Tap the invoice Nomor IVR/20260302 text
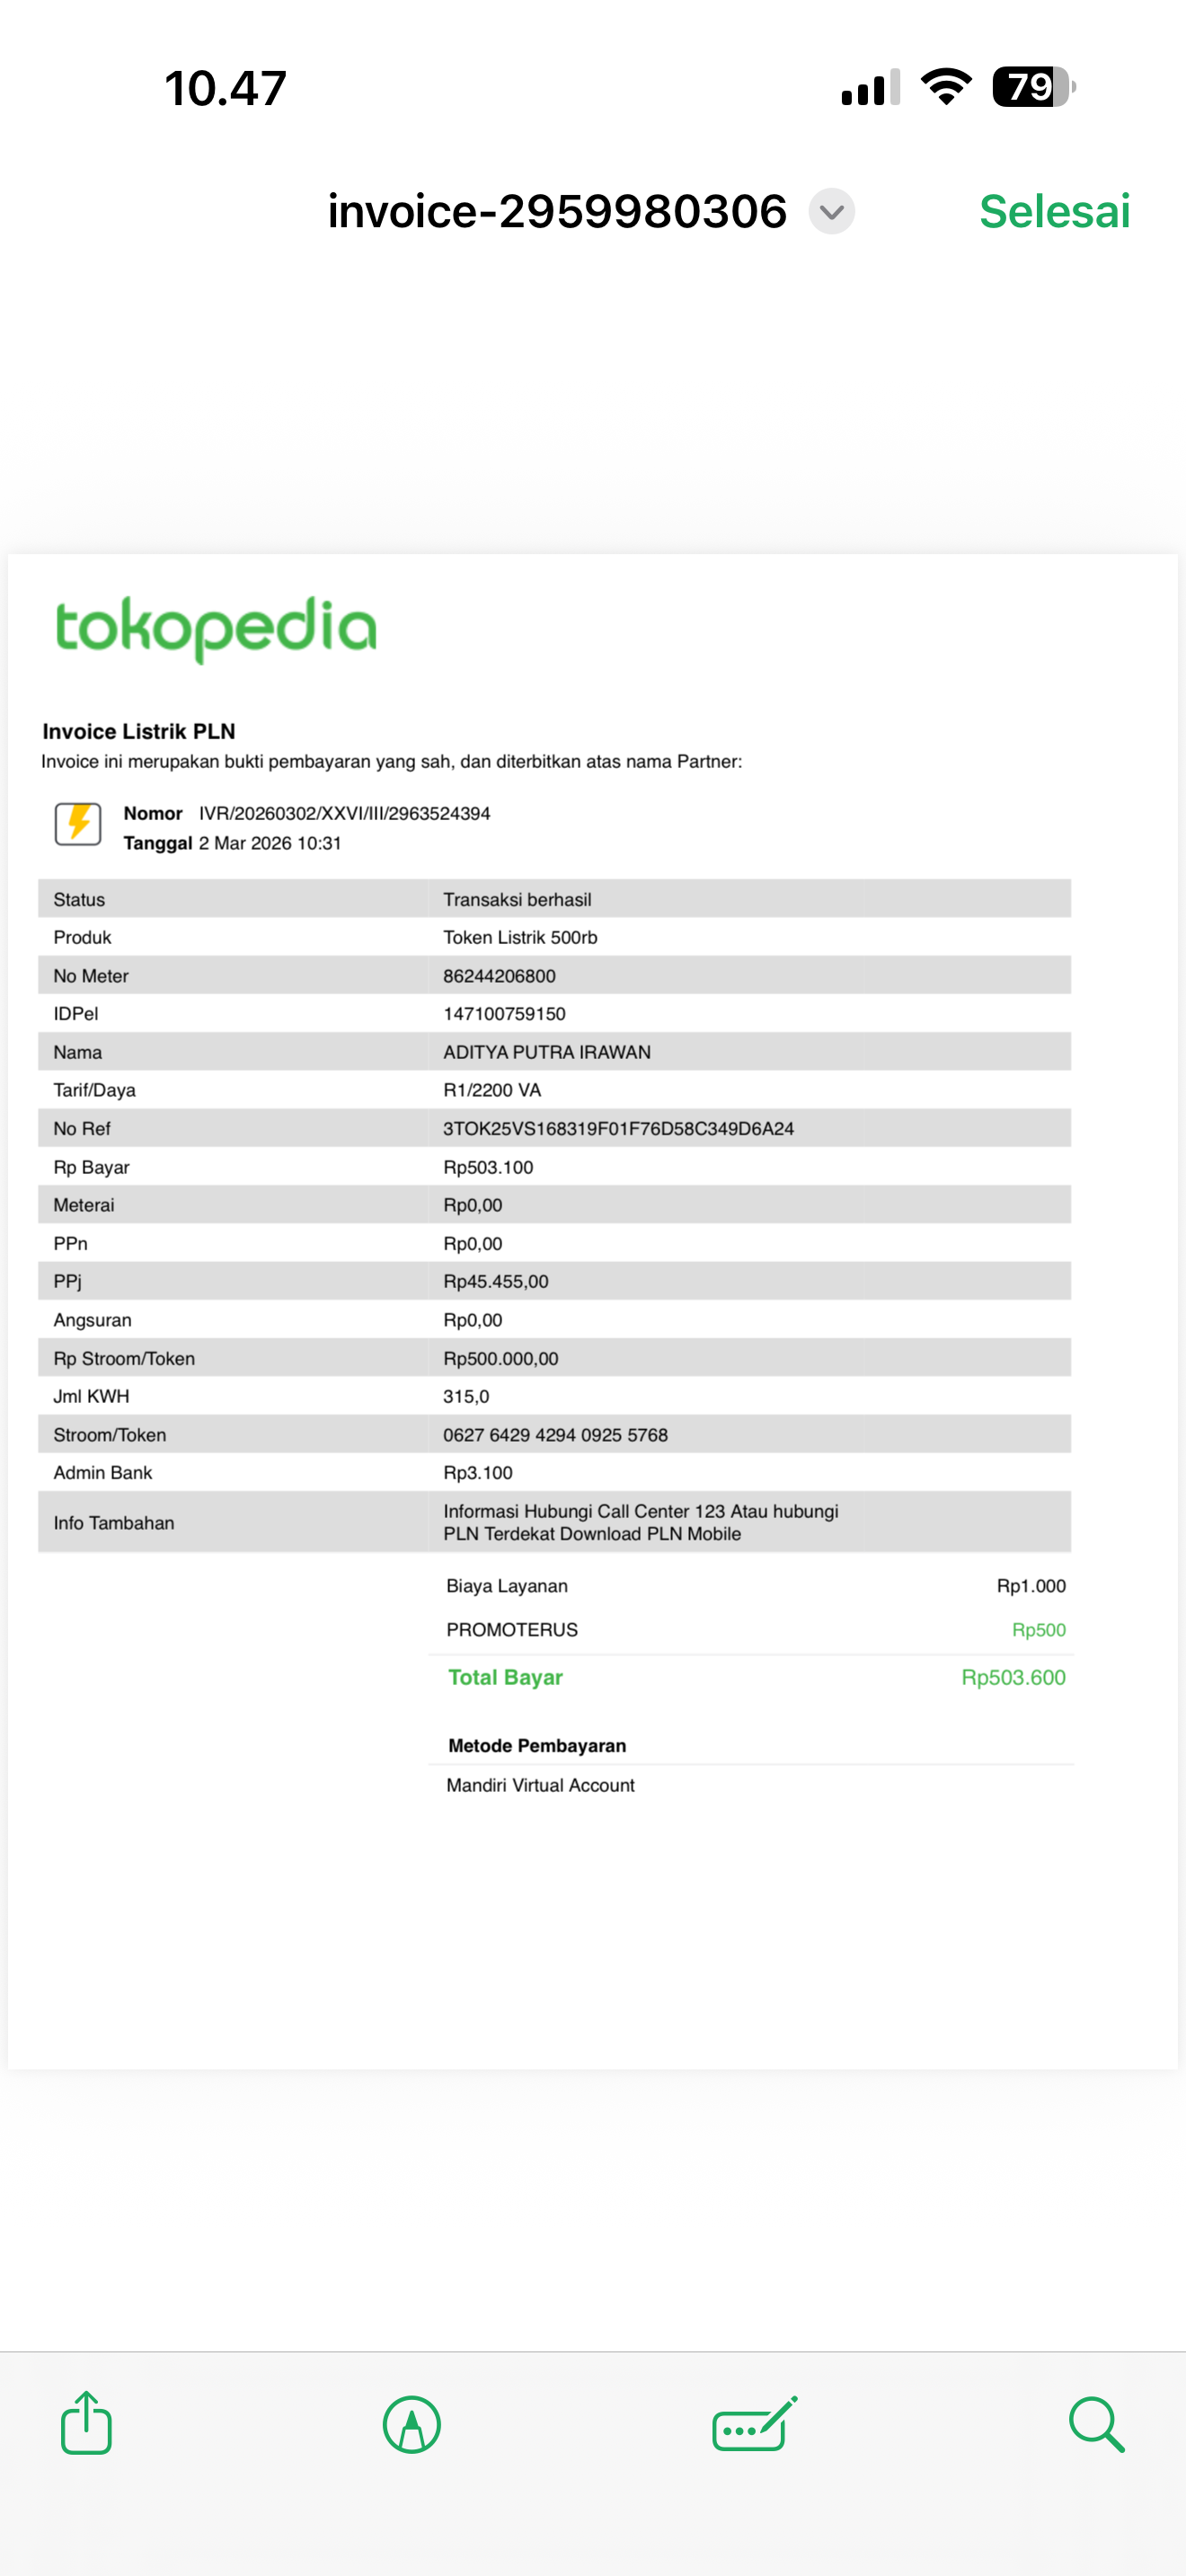The height and width of the screenshot is (2576, 1186). point(344,813)
